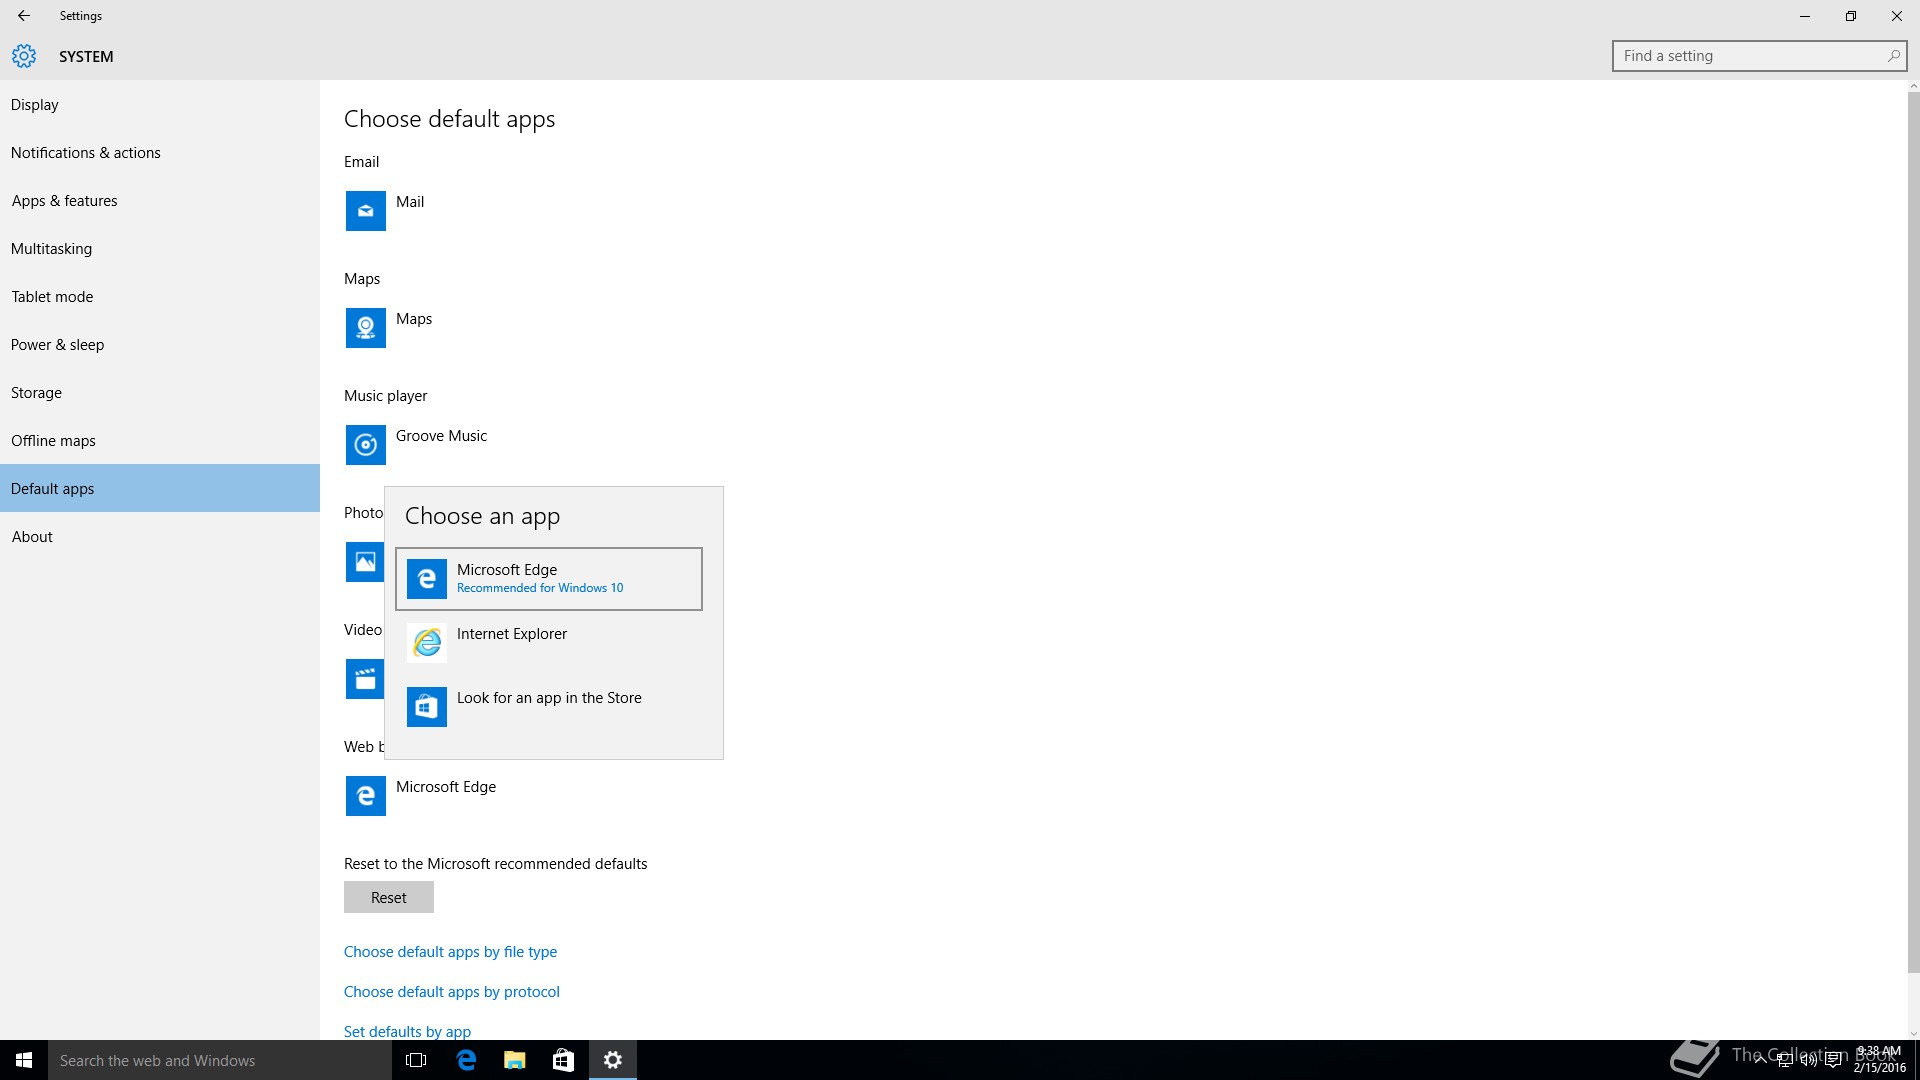Click the Find a setting search box
The image size is (1920, 1080).
[1759, 56]
